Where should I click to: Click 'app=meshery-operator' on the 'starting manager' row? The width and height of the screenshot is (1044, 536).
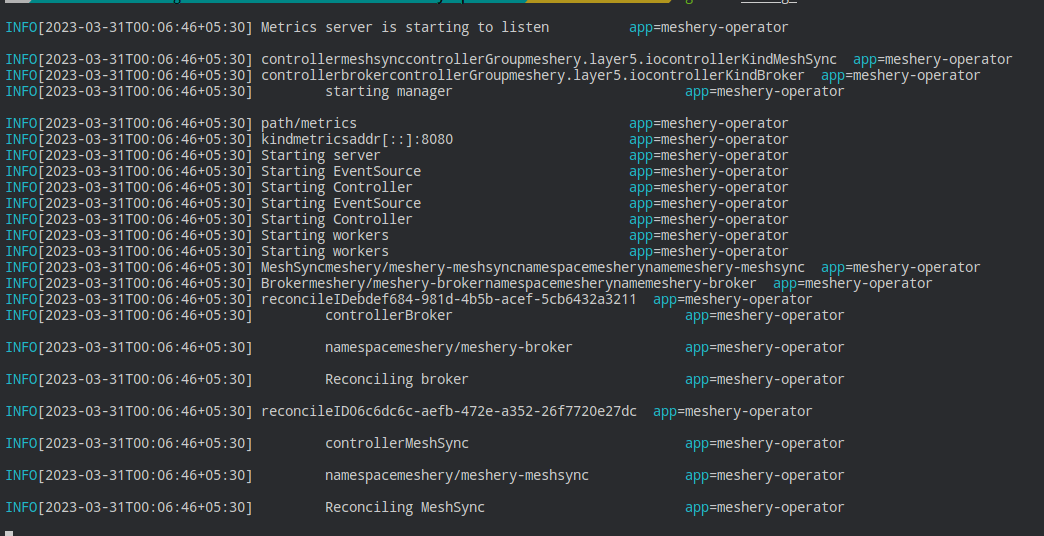(764, 91)
